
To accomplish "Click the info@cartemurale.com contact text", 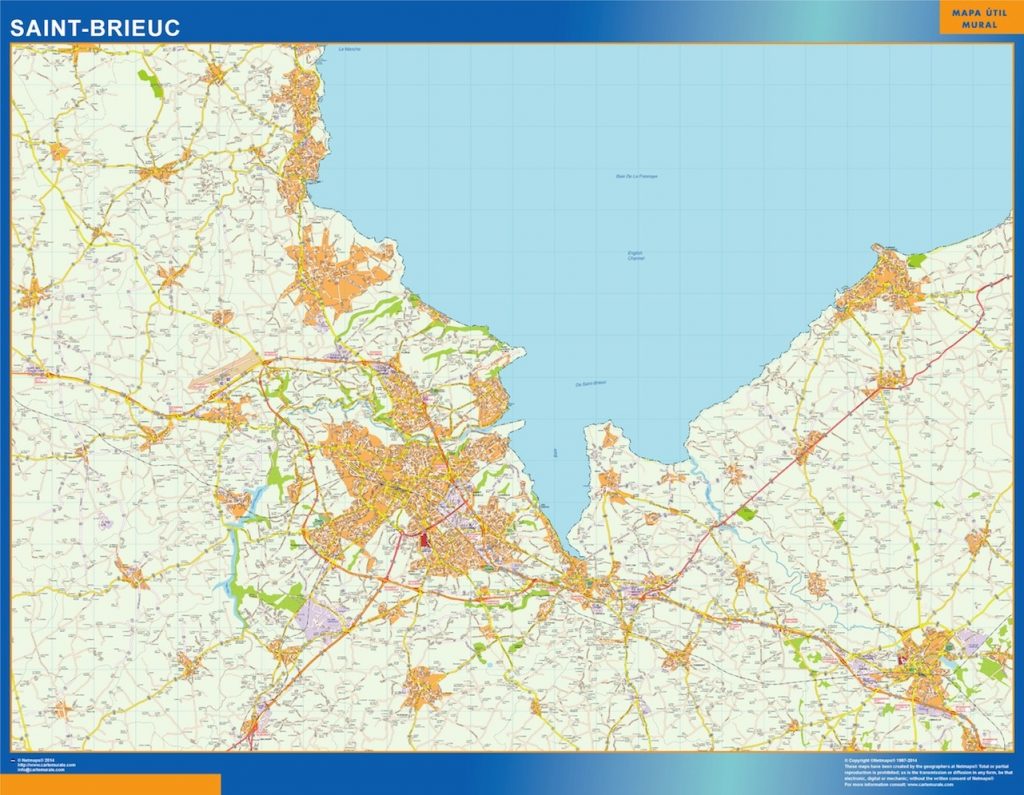I will click(x=43, y=770).
